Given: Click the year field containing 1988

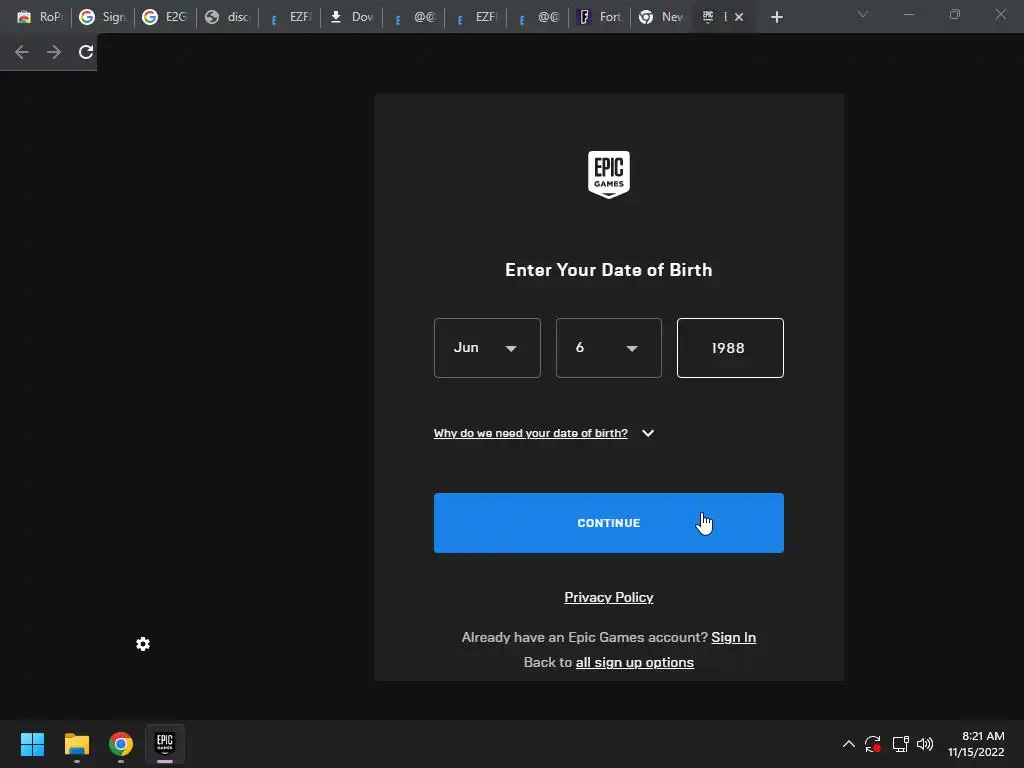Looking at the screenshot, I should 730,348.
